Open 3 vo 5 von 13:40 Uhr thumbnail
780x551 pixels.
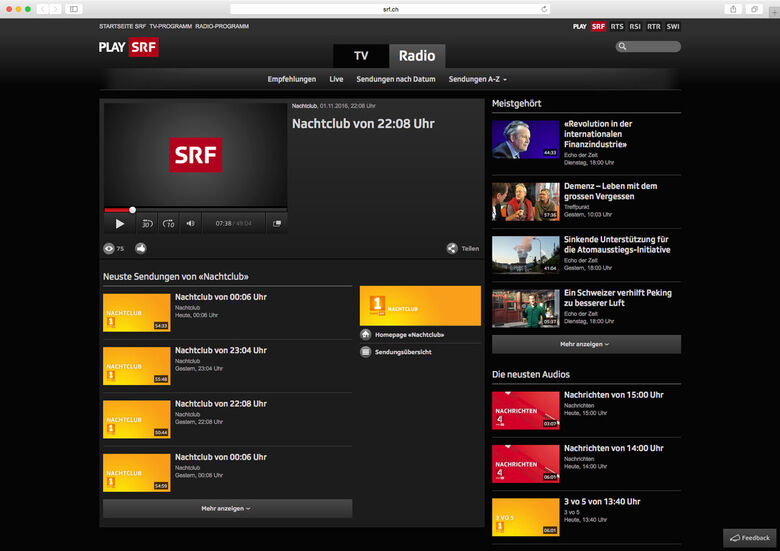(x=526, y=517)
